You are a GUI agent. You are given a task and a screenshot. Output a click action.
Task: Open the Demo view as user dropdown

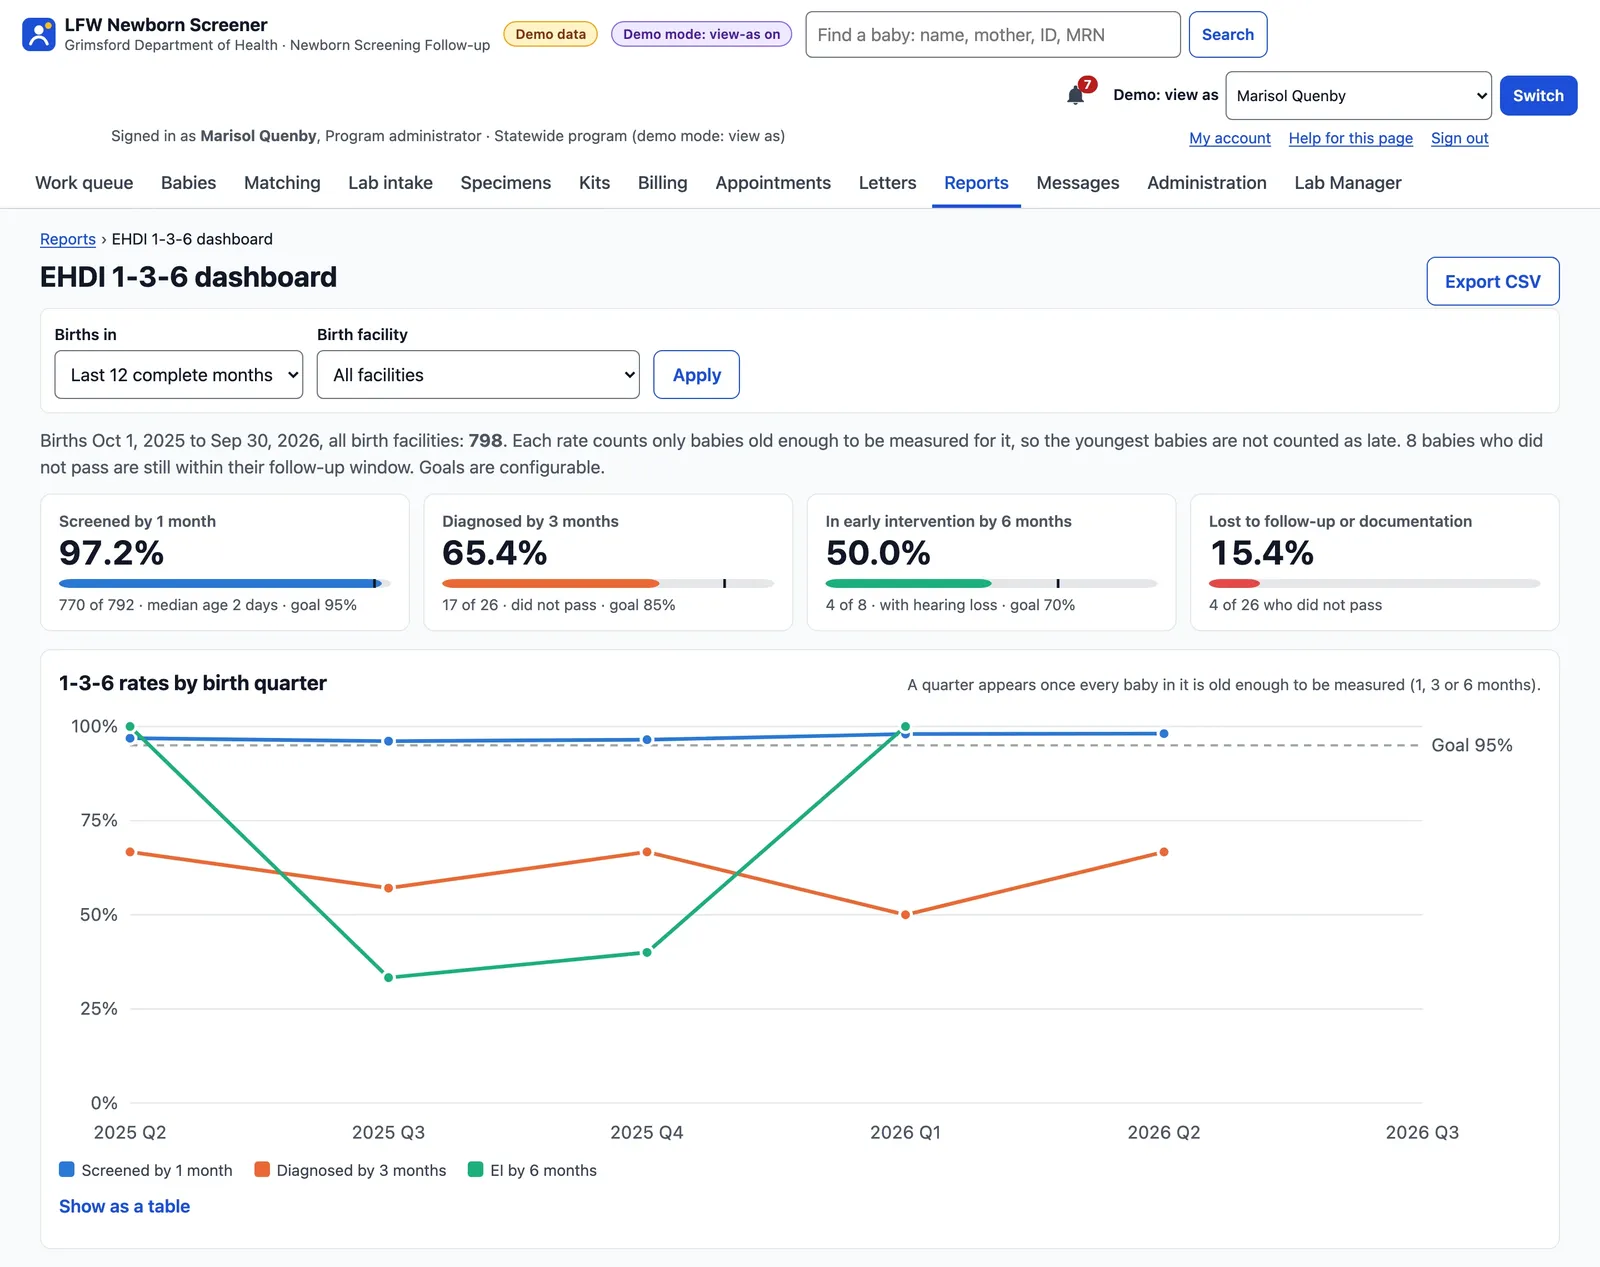tap(1358, 96)
